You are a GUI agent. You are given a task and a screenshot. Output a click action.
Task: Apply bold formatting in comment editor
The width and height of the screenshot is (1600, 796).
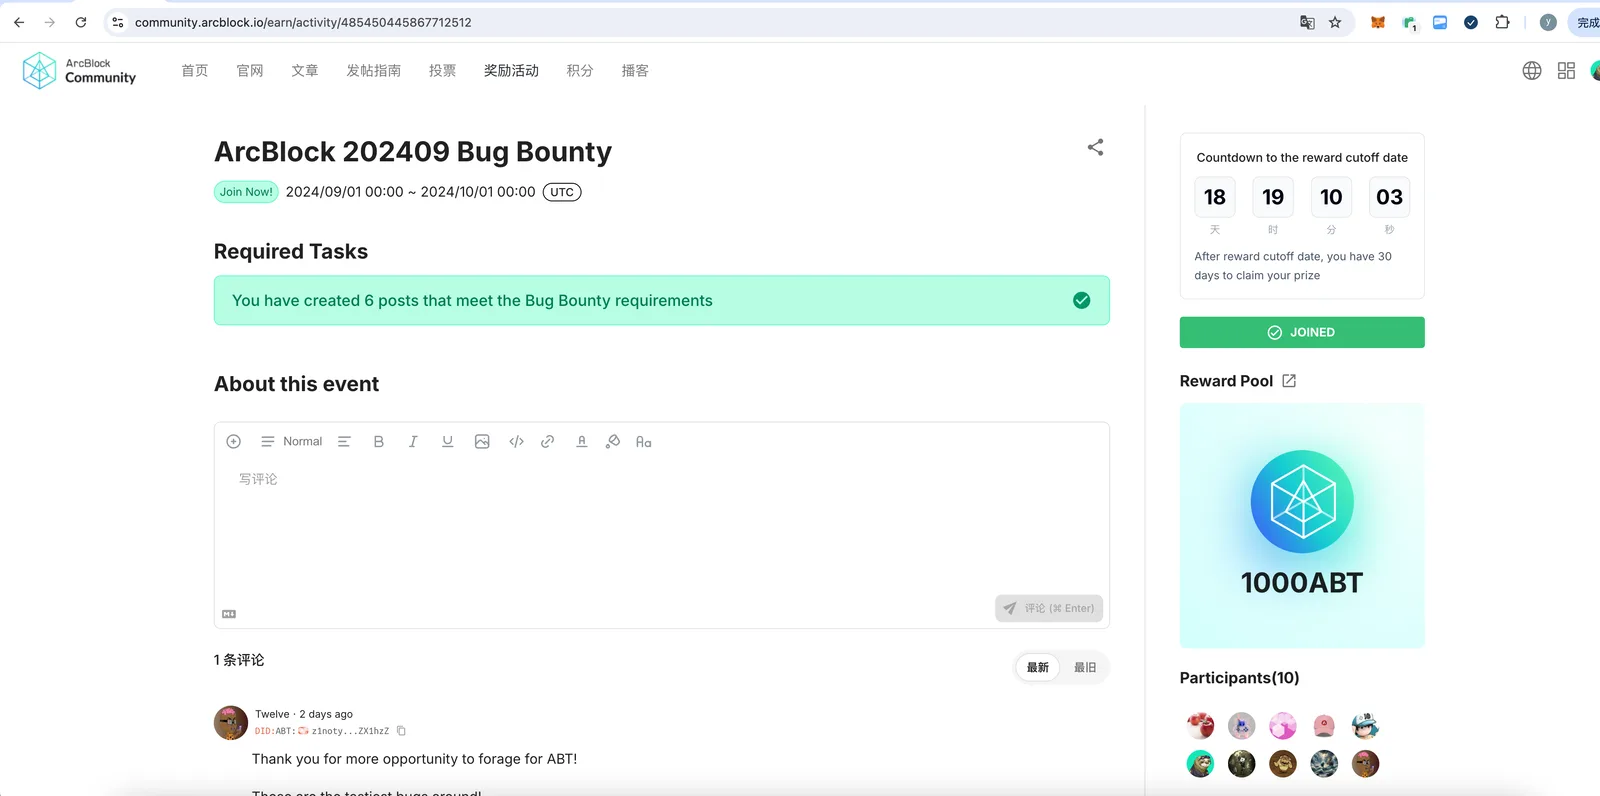tap(379, 442)
